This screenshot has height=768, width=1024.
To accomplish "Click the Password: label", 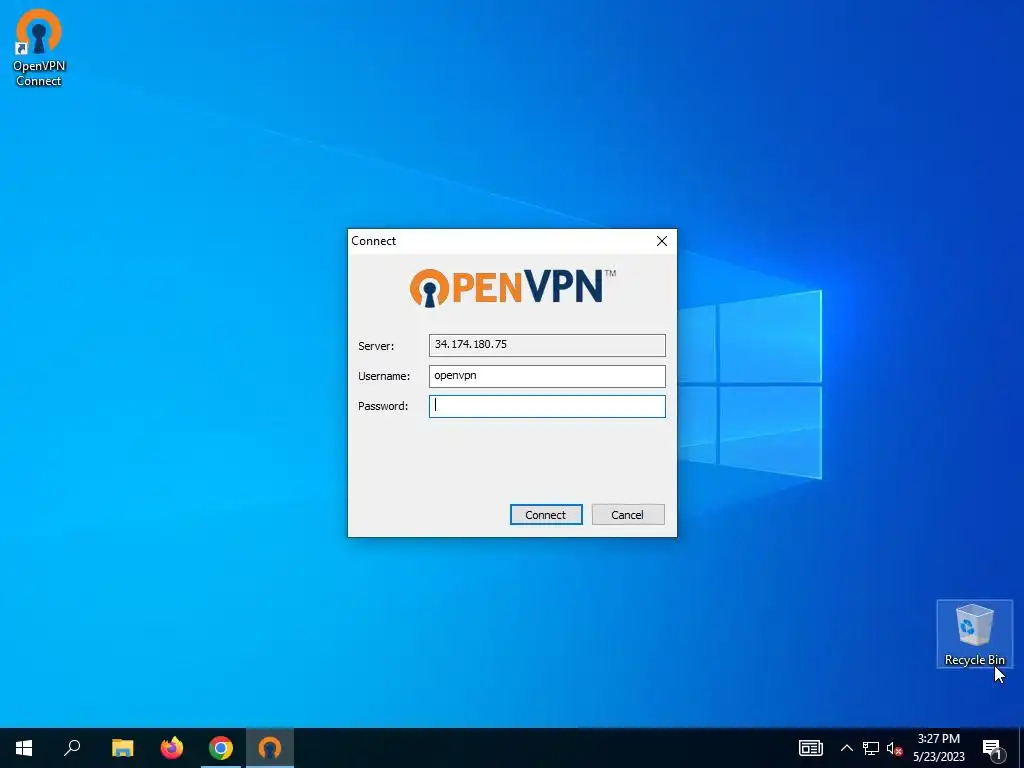I will 383,406.
